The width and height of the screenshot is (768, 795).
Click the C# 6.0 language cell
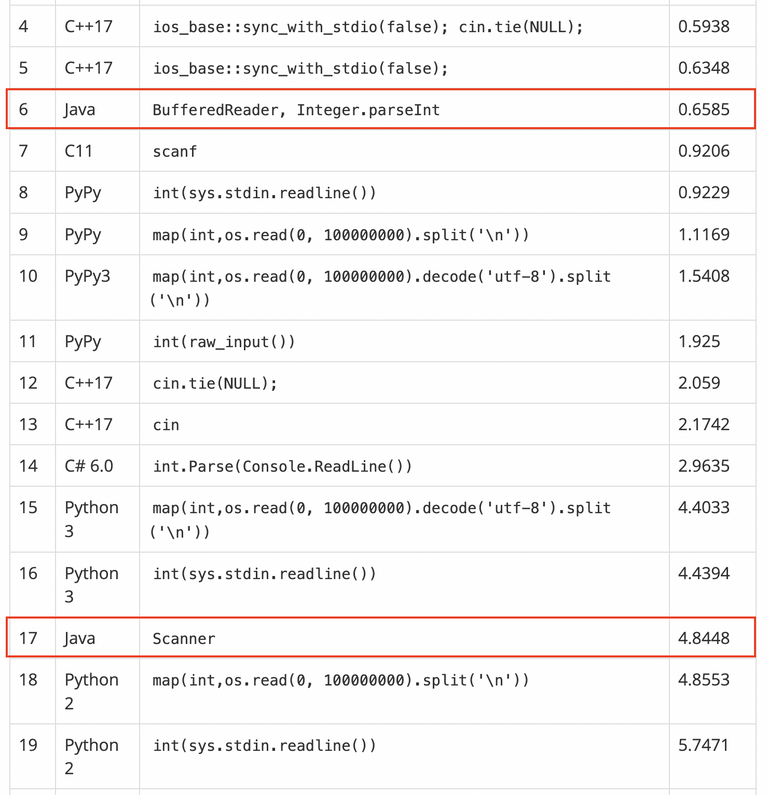(89, 465)
